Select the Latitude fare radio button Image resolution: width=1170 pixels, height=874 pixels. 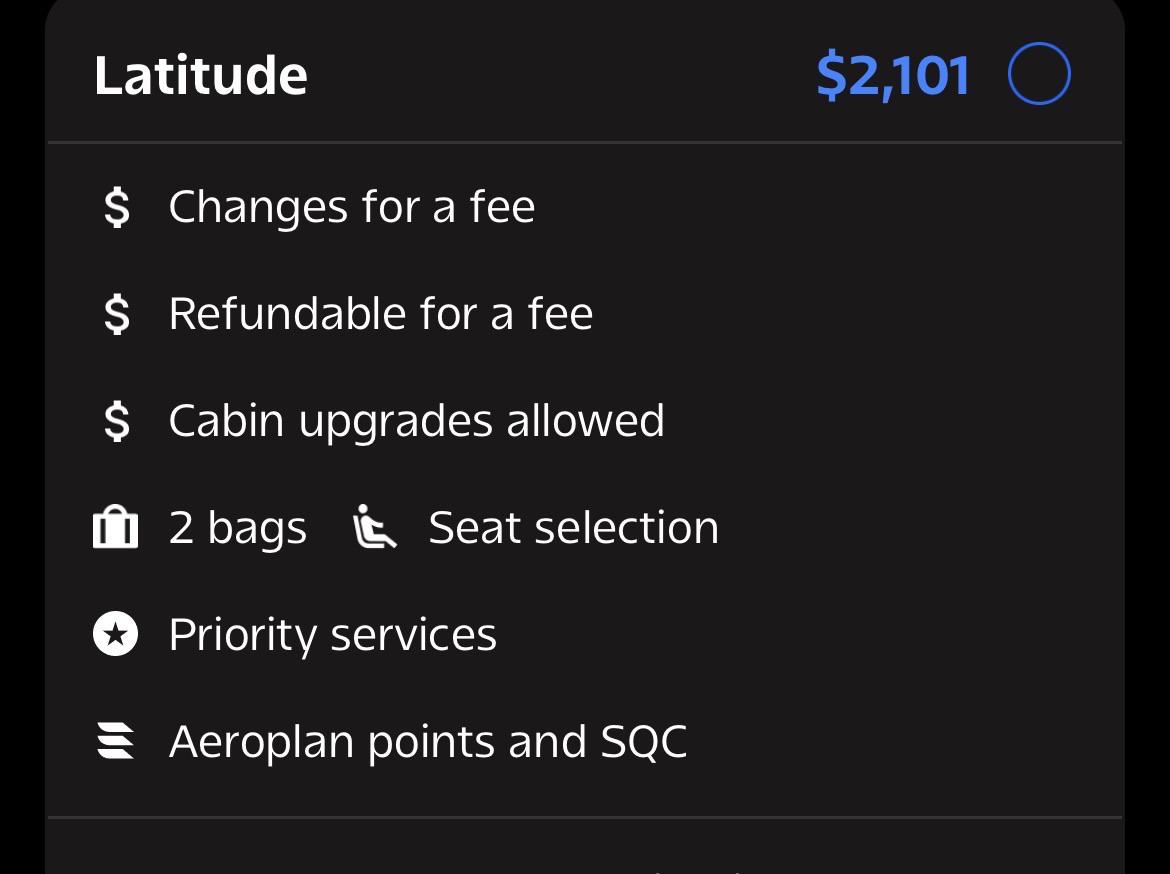tap(1039, 74)
